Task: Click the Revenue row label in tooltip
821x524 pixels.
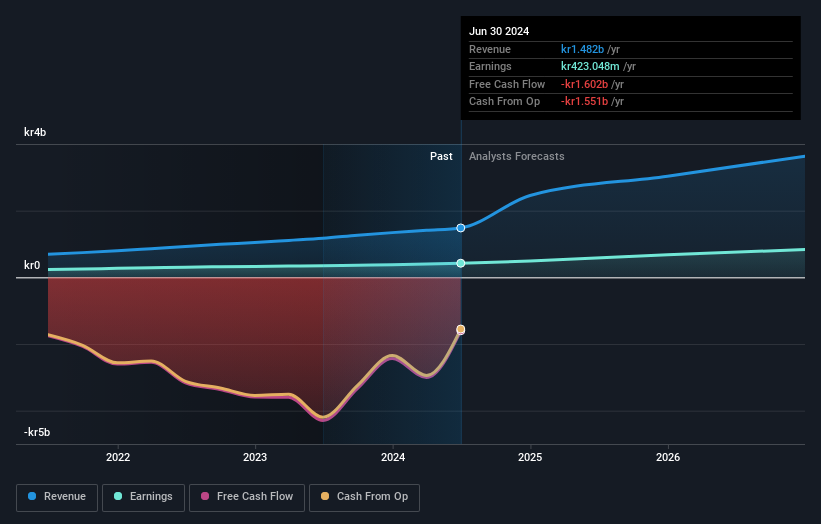Action: pos(490,49)
